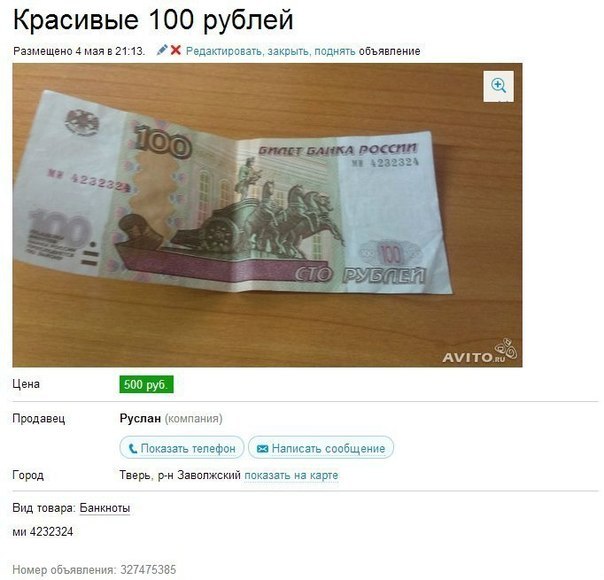Click the magnifier zoom icon on photo
Image resolution: width=604 pixels, height=580 pixels.
click(498, 86)
